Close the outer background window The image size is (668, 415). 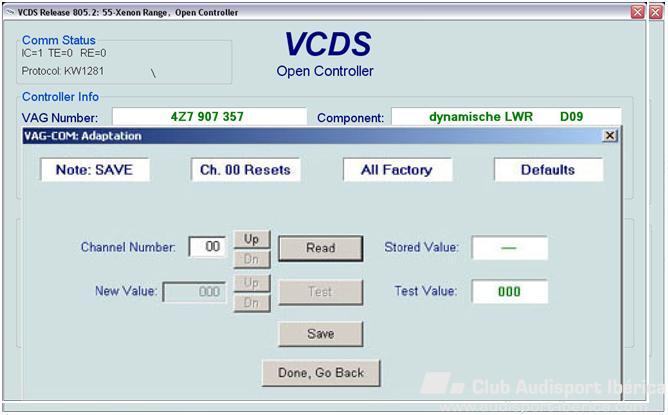pos(656,12)
